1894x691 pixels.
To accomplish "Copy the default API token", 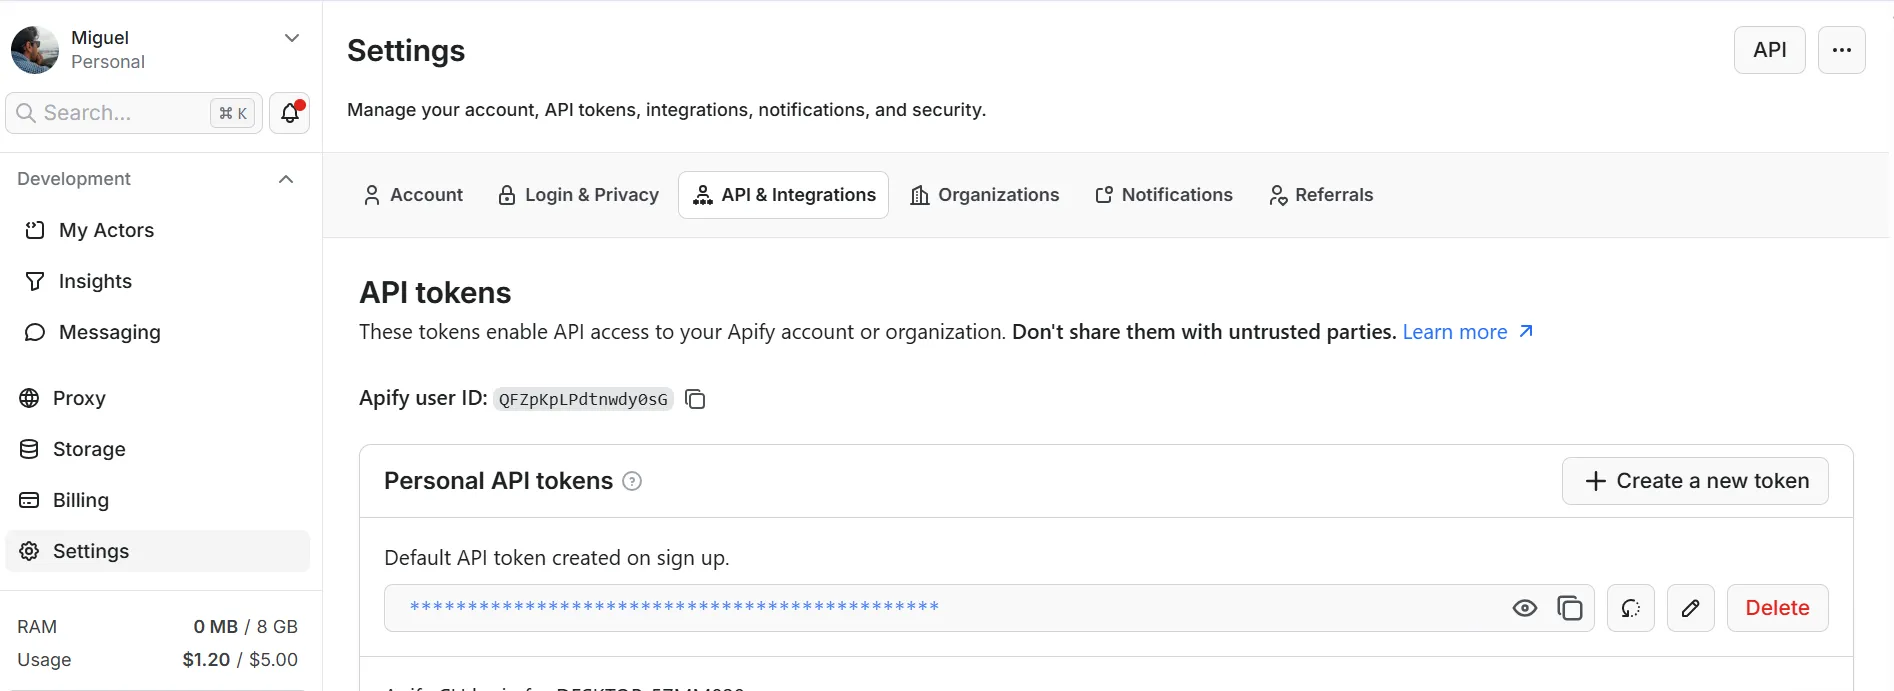I will pos(1570,608).
